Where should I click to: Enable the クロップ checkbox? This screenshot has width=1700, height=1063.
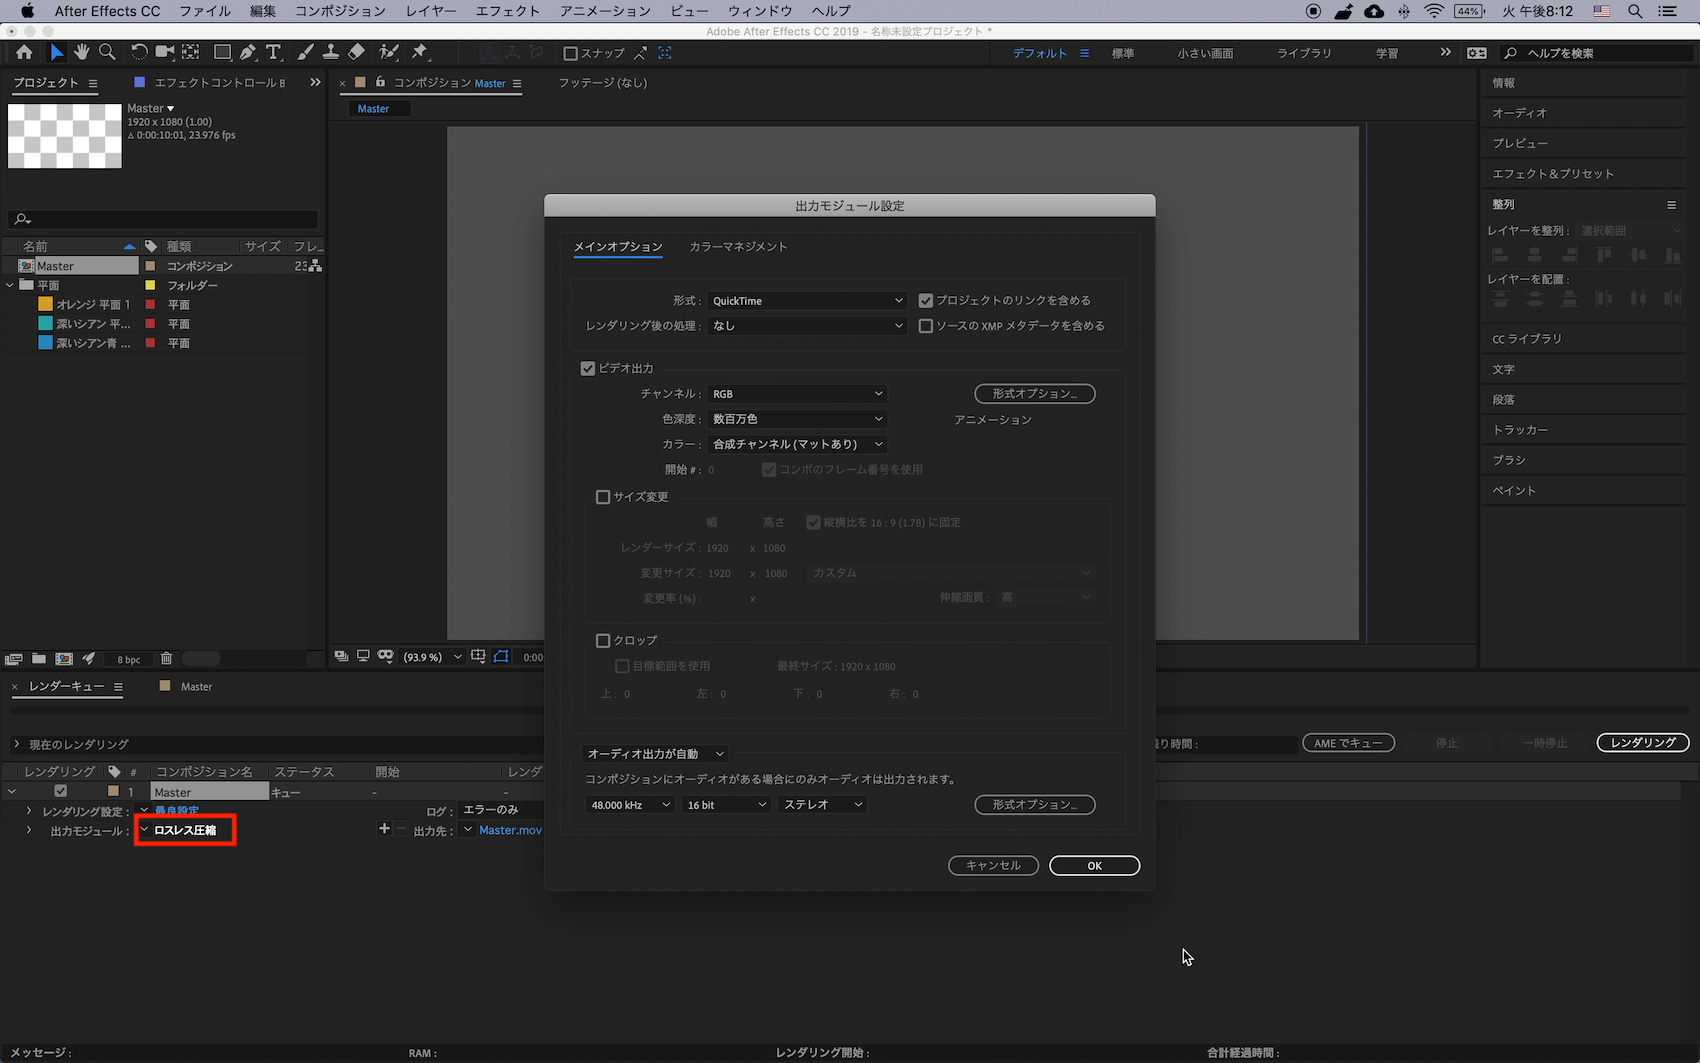coord(603,640)
